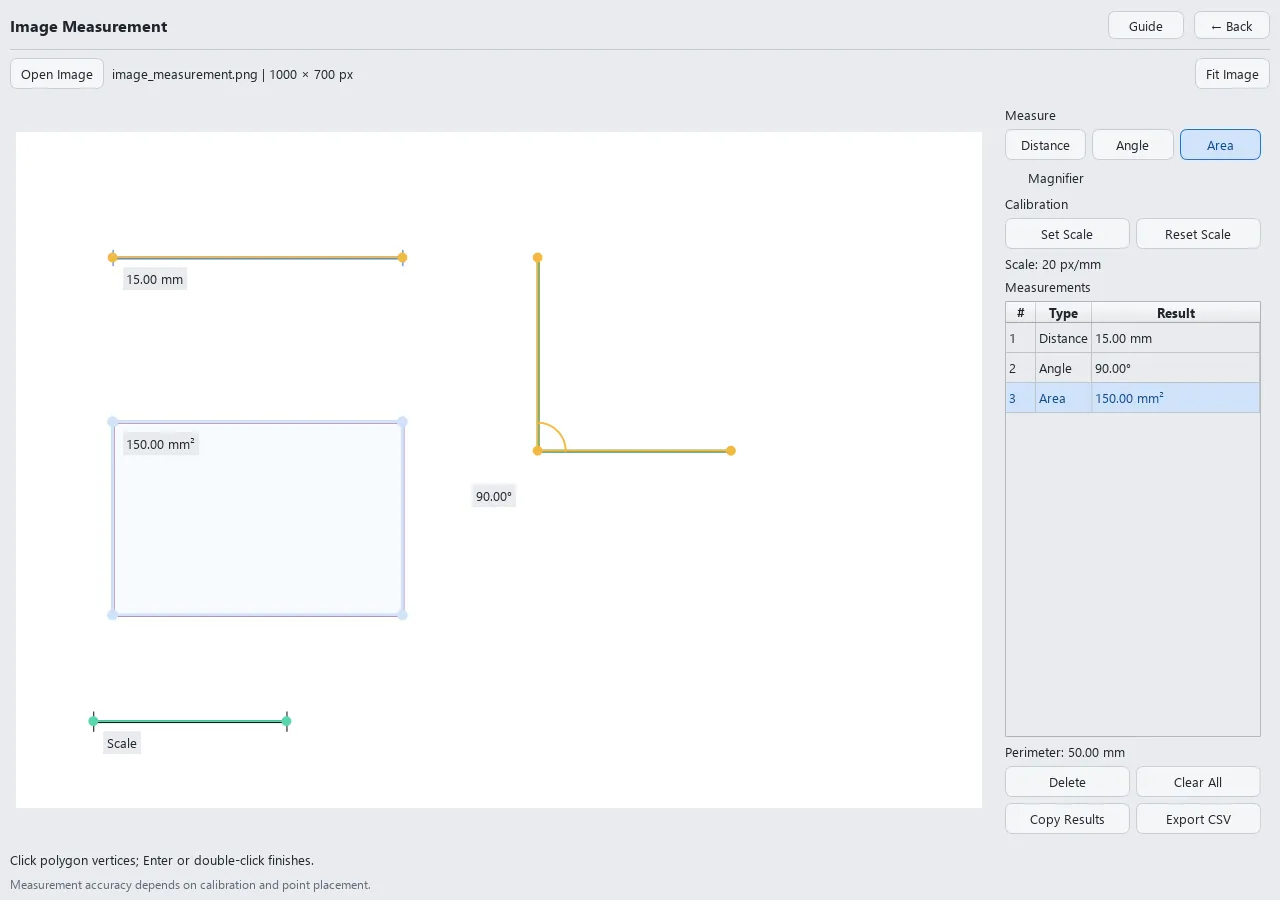This screenshot has width=1280, height=900.
Task: Click the Scale label on canvas
Action: (122, 743)
